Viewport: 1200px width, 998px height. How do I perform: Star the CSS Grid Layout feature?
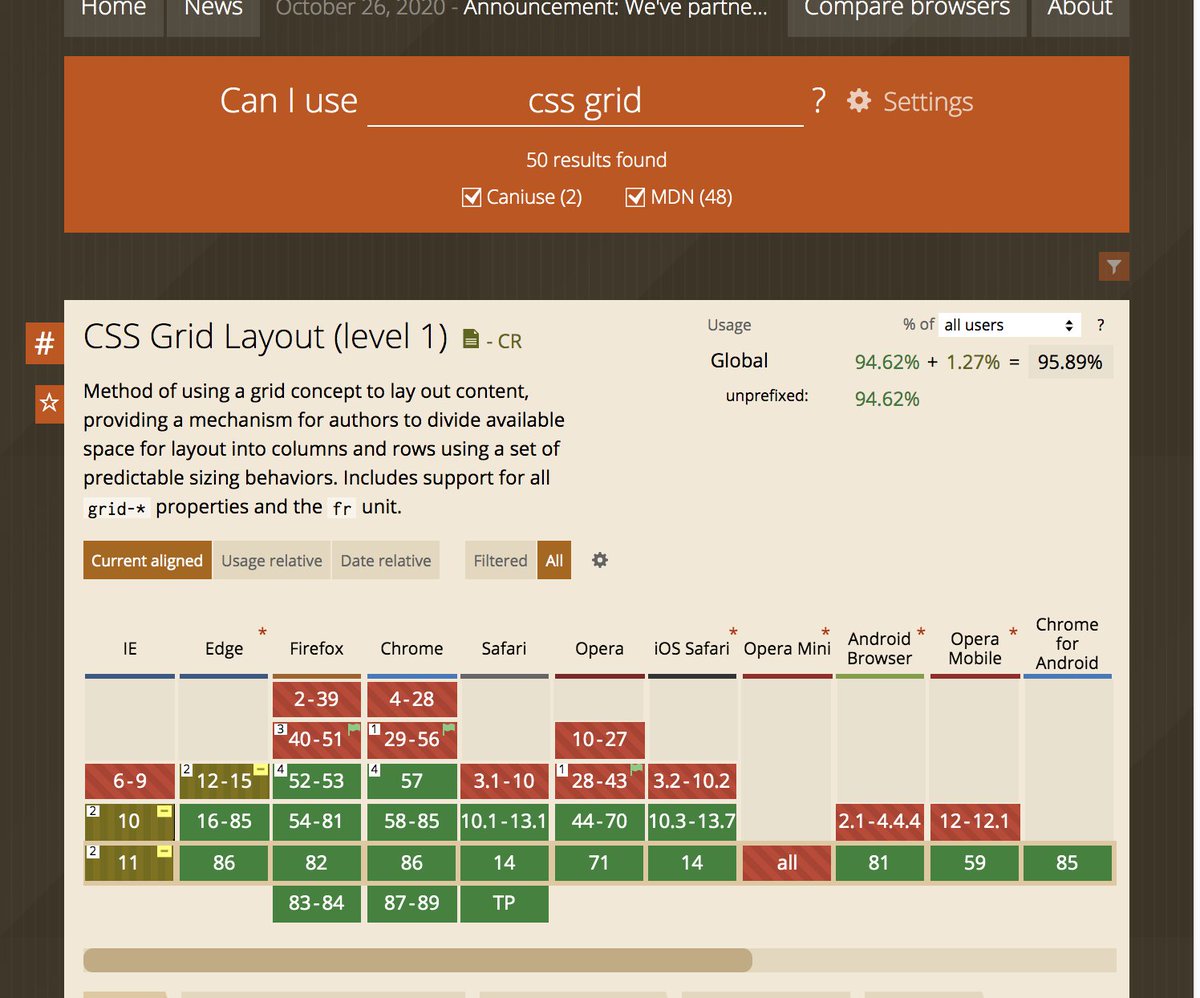(x=49, y=403)
